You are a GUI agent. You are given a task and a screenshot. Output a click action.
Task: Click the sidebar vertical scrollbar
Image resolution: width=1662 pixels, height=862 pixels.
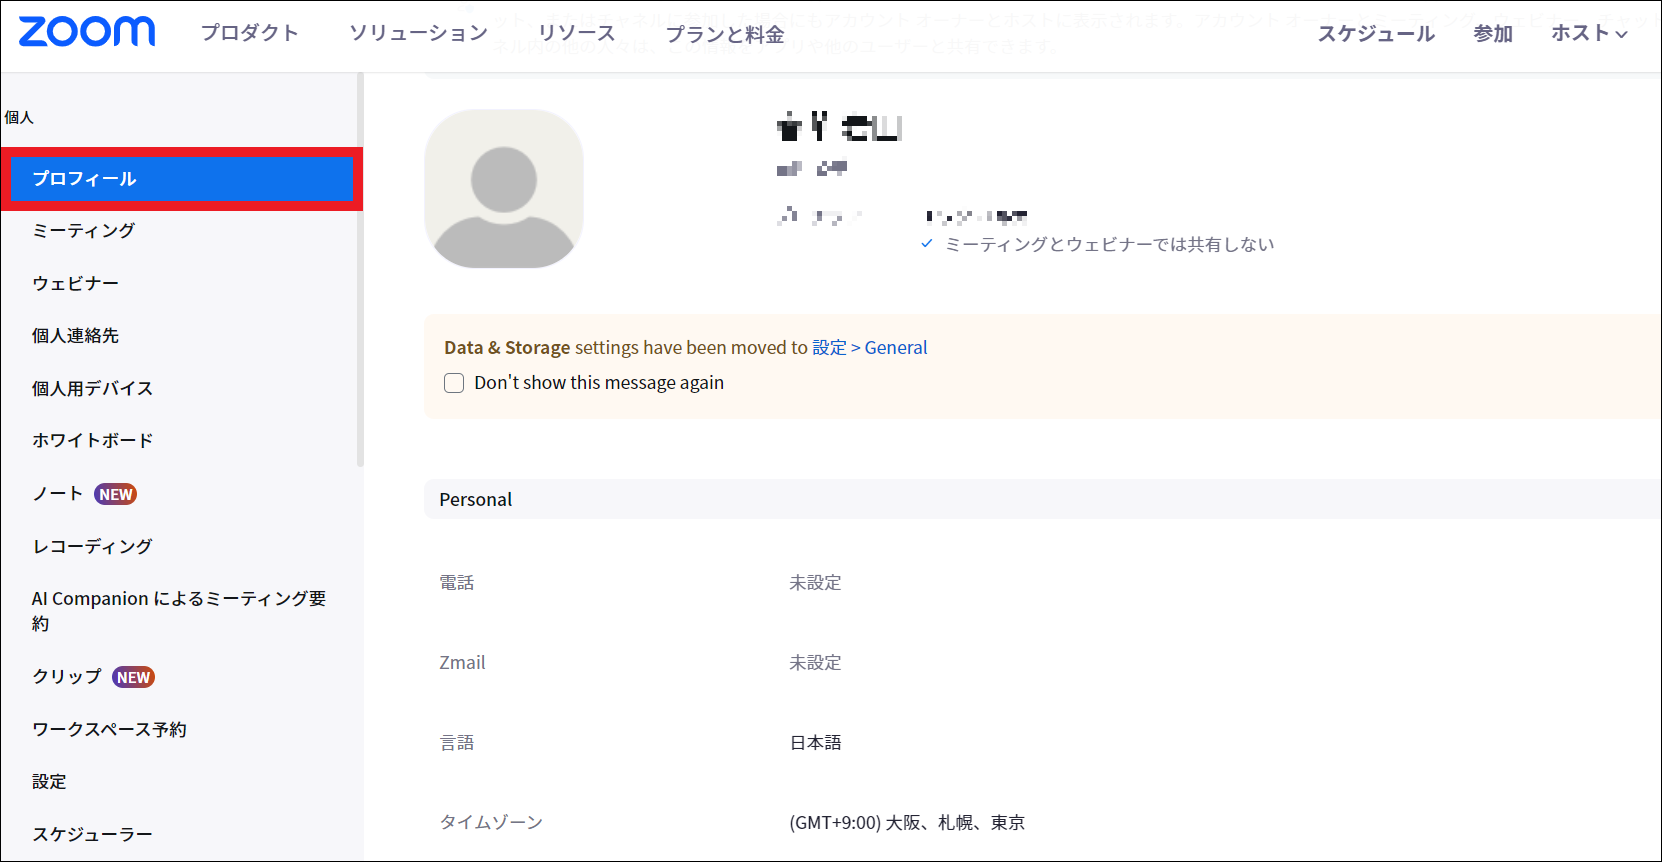(x=360, y=270)
